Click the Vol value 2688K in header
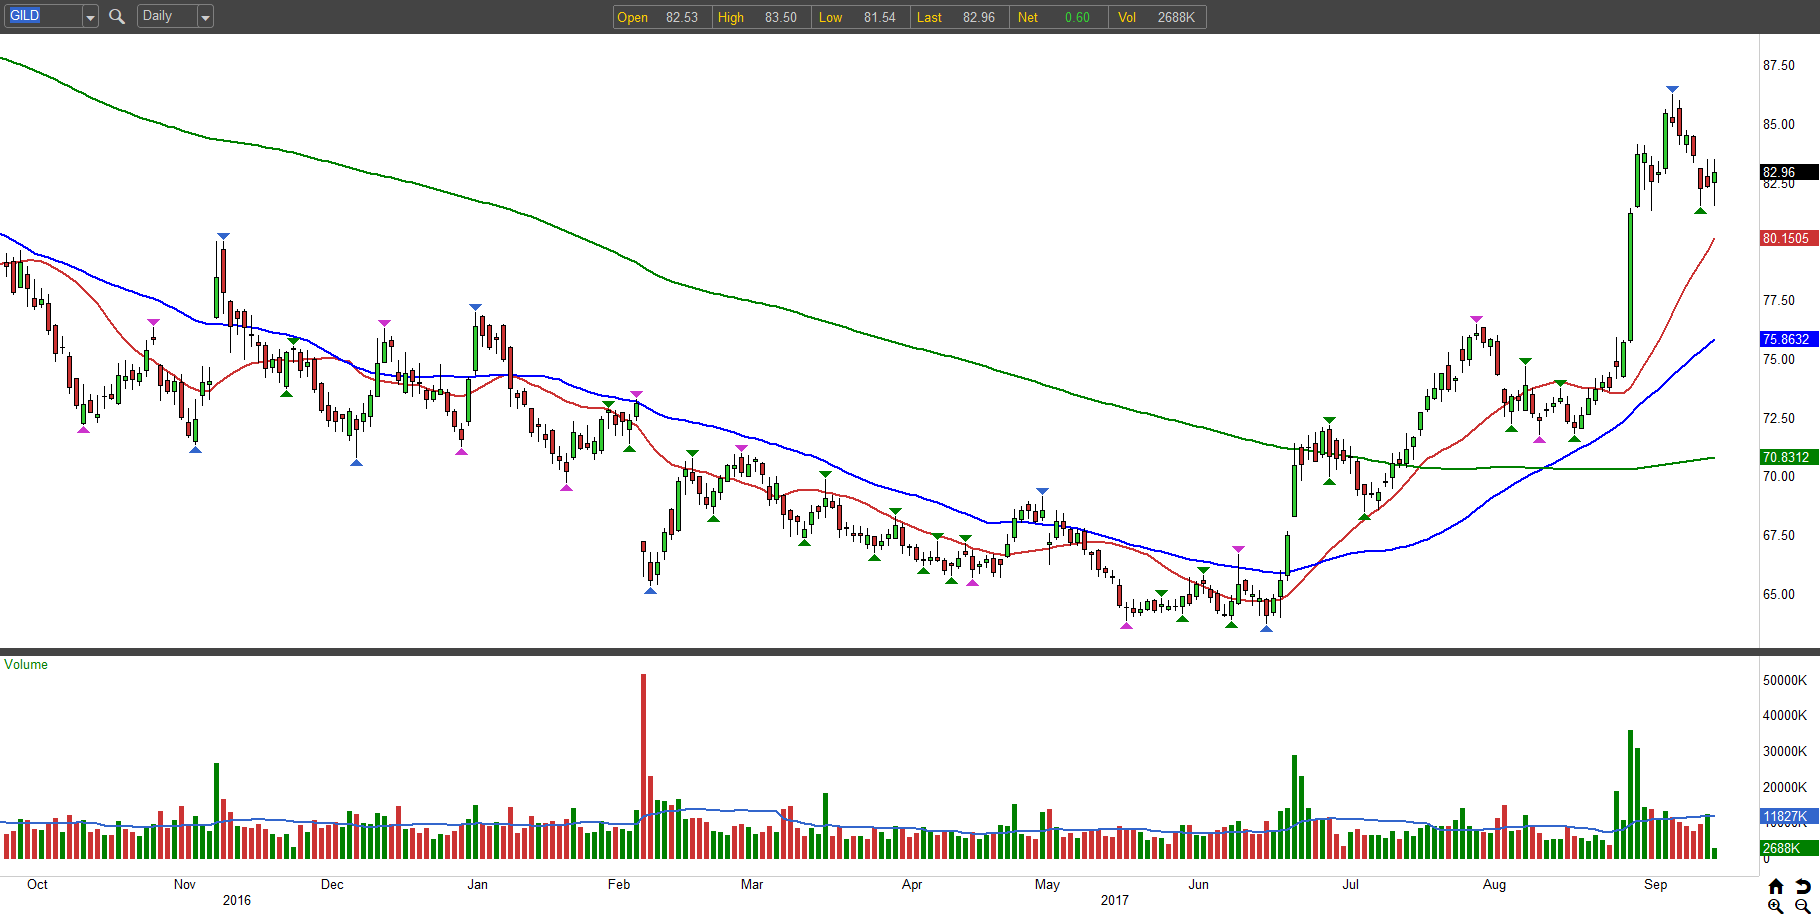 (x=1176, y=17)
